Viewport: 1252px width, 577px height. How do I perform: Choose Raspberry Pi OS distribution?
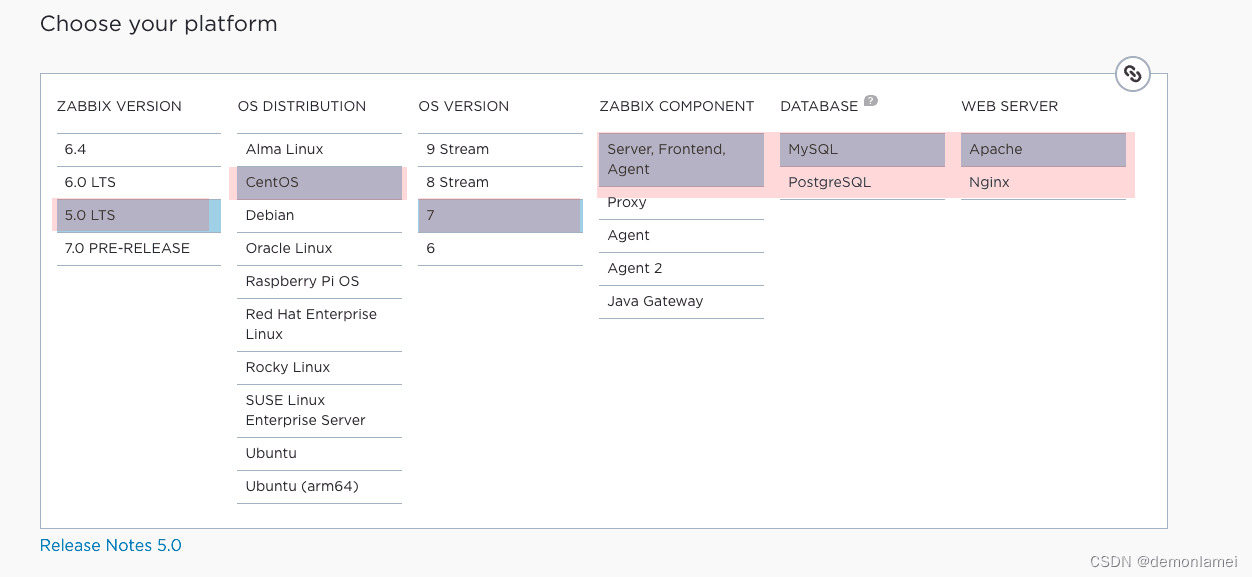coord(320,282)
